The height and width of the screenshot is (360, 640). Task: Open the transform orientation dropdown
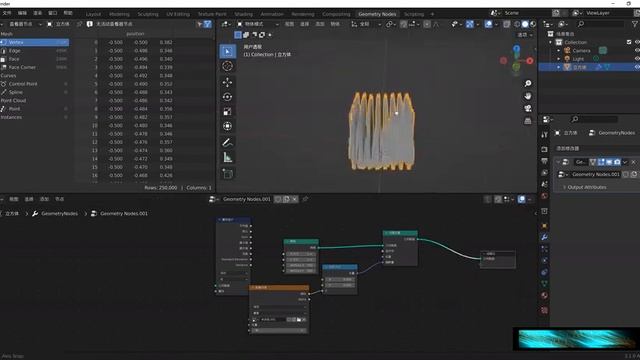366,24
